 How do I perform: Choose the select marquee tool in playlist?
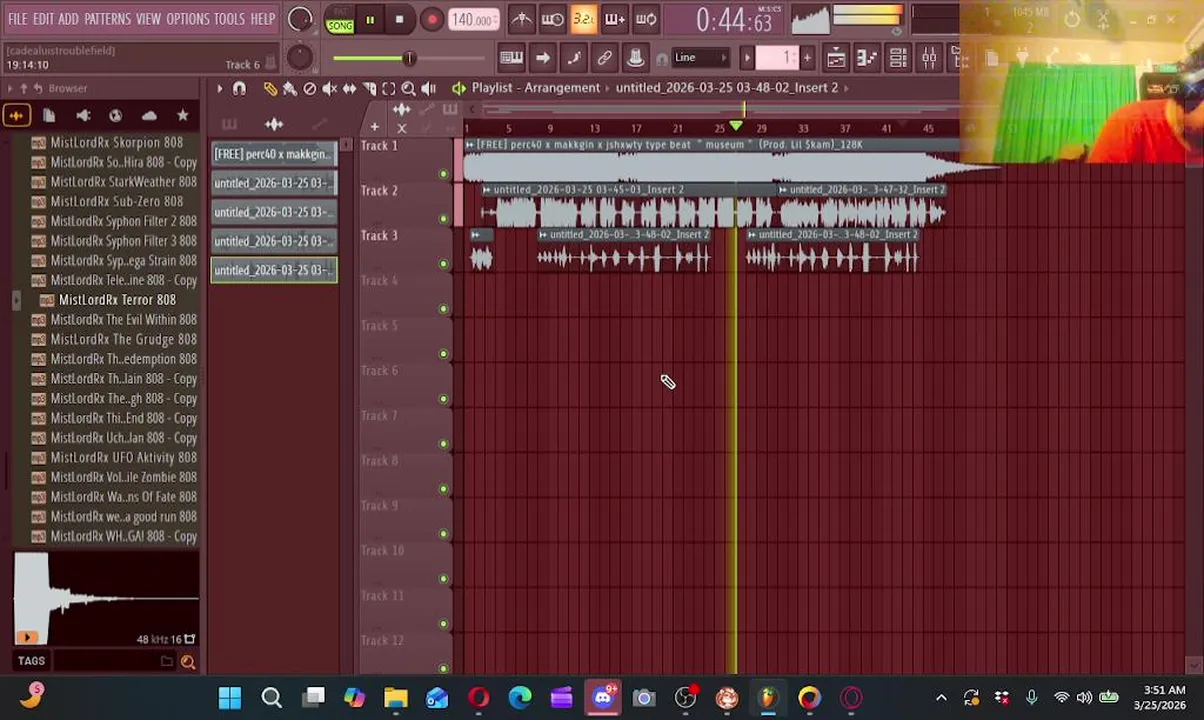click(389, 89)
